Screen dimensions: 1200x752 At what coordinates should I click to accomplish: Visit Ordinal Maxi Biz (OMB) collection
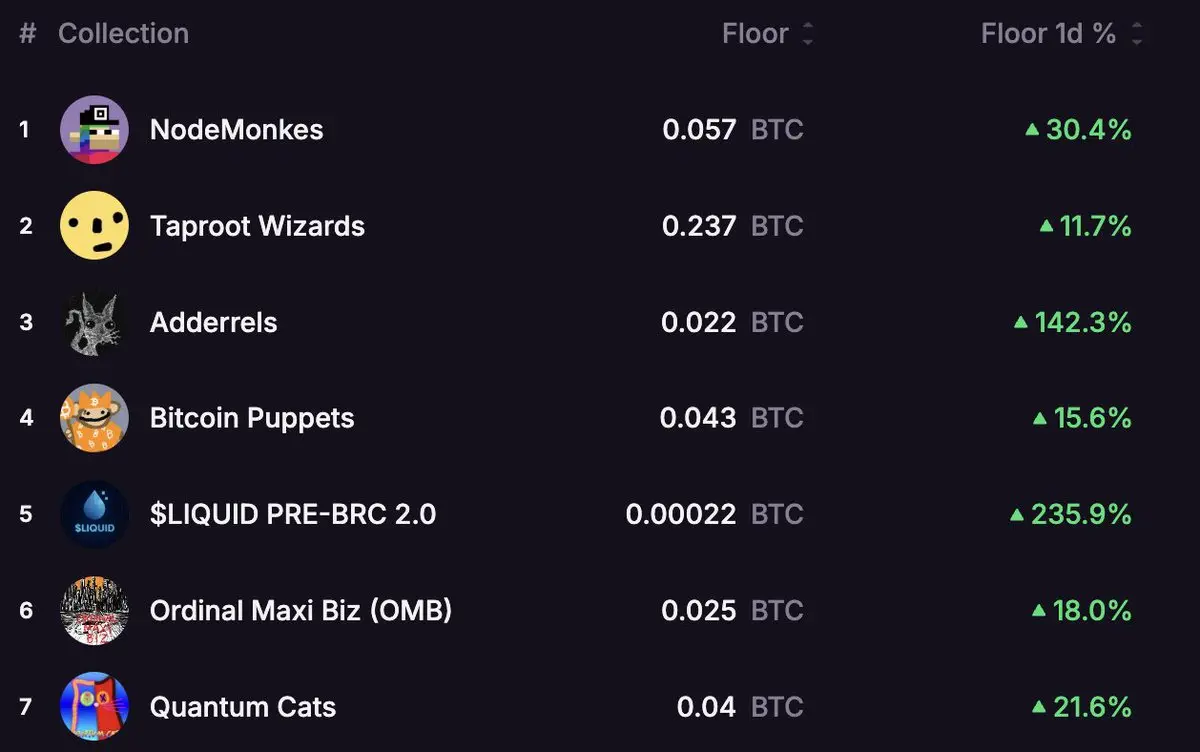[301, 610]
